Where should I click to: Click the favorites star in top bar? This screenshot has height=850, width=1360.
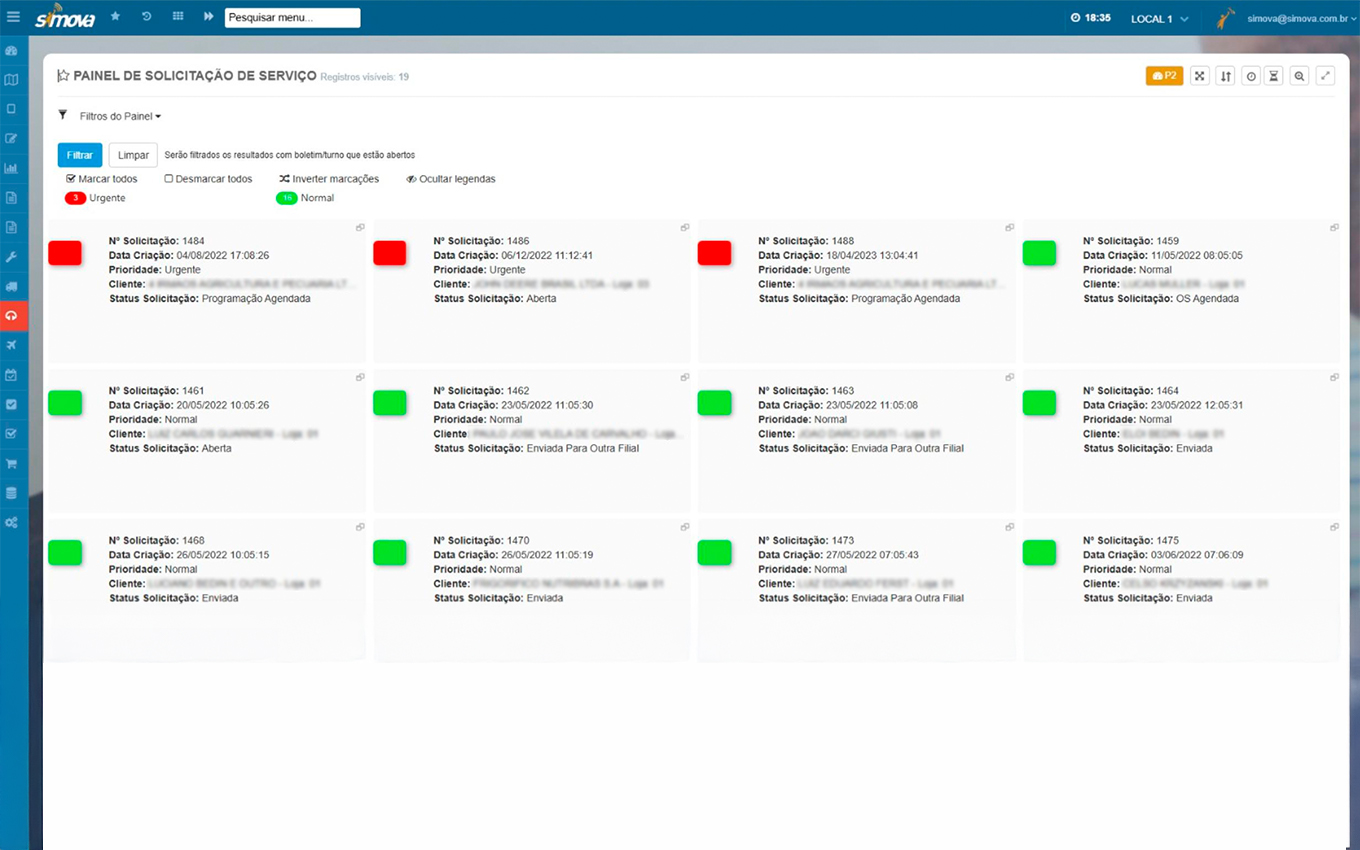(115, 17)
